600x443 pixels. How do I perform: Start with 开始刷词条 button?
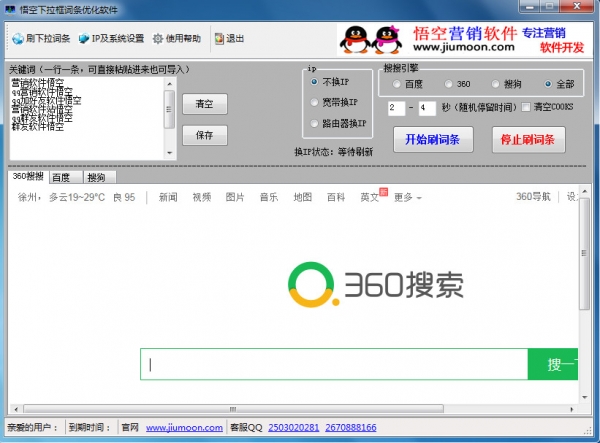click(x=433, y=140)
